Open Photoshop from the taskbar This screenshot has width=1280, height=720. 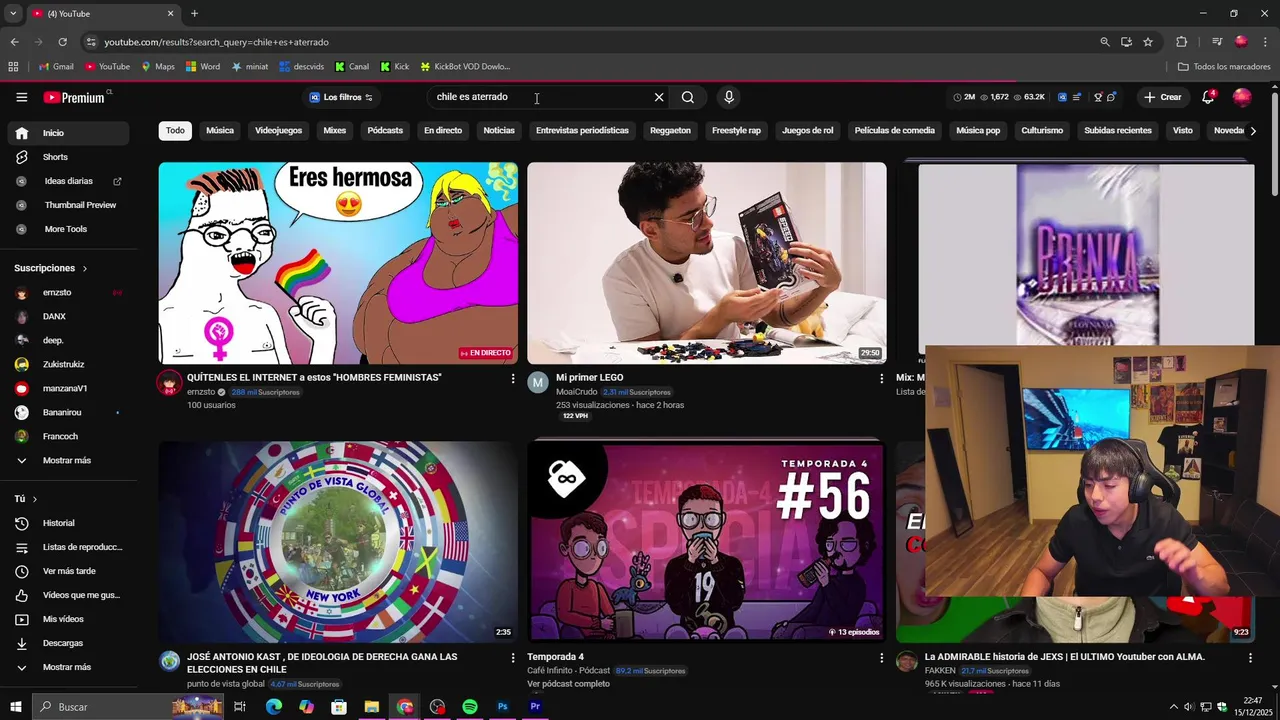[x=503, y=707]
